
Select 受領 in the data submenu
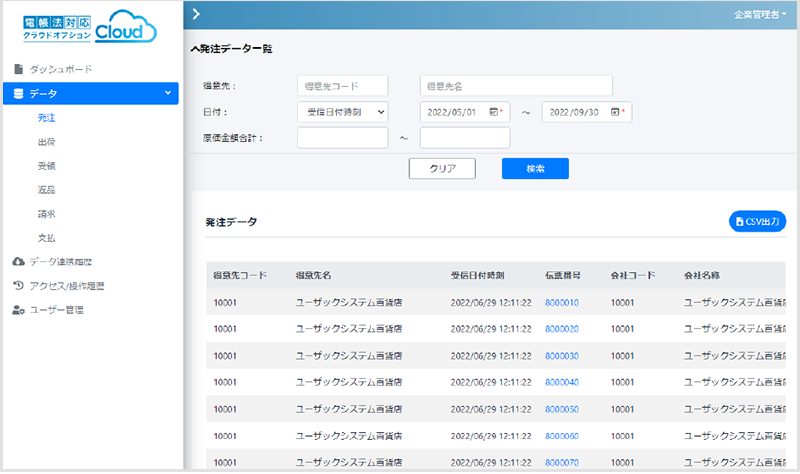(x=46, y=166)
